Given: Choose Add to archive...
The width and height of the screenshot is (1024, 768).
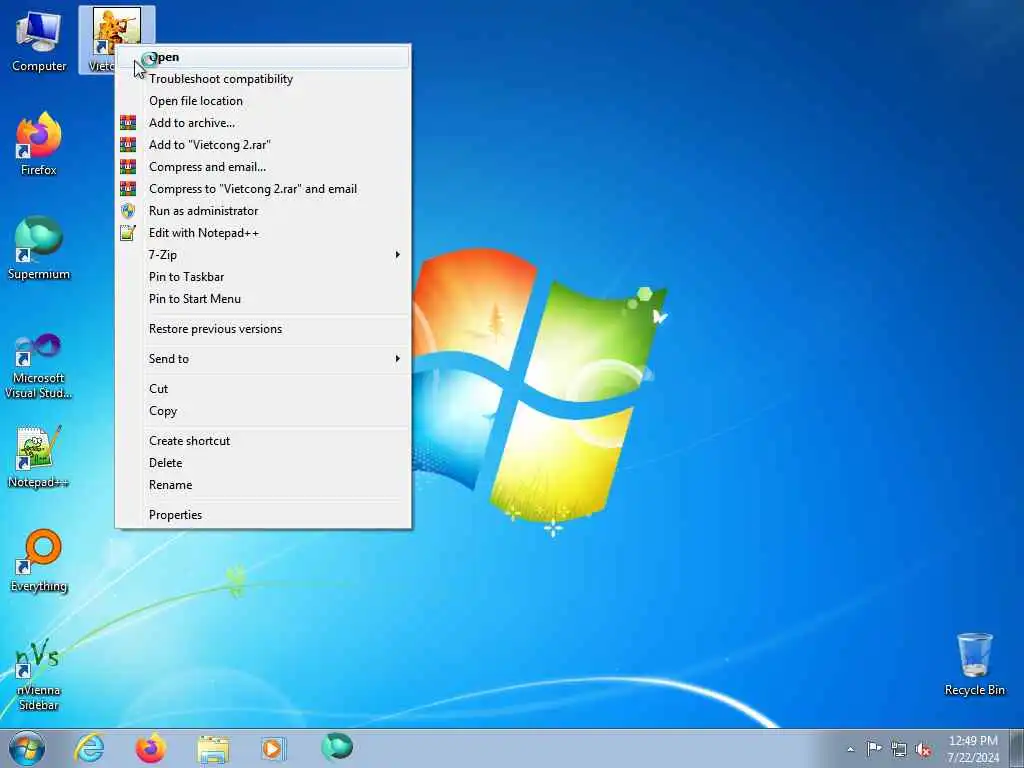Looking at the screenshot, I should click(x=264, y=123).
